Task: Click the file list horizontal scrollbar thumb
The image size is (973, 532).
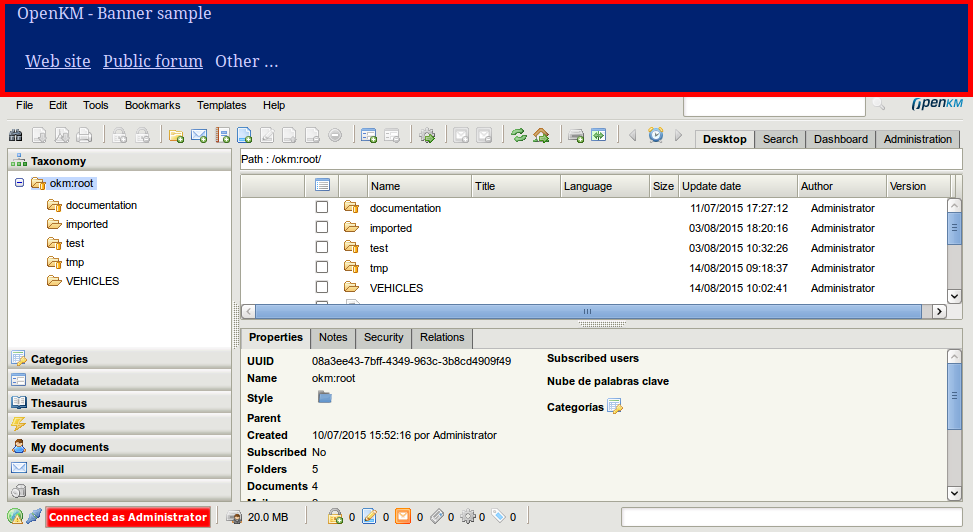Action: (x=588, y=311)
